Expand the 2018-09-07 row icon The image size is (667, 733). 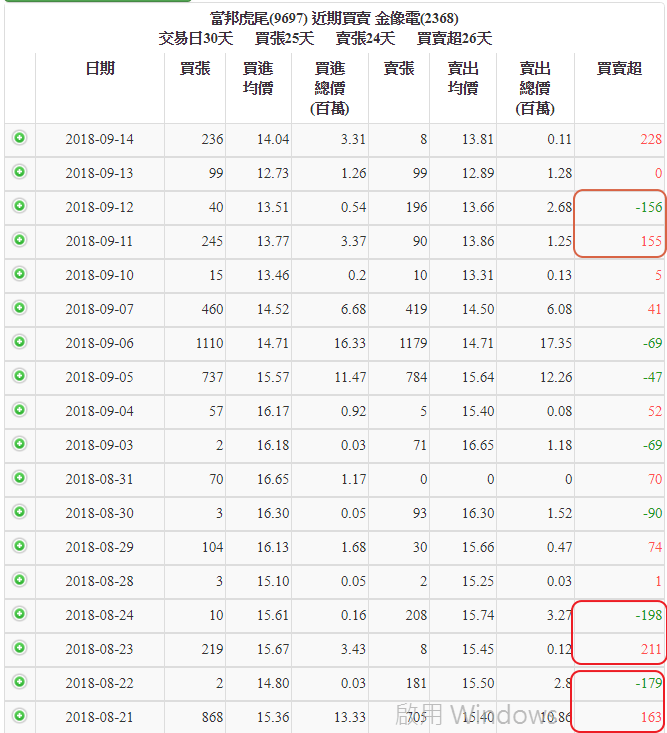[19, 308]
